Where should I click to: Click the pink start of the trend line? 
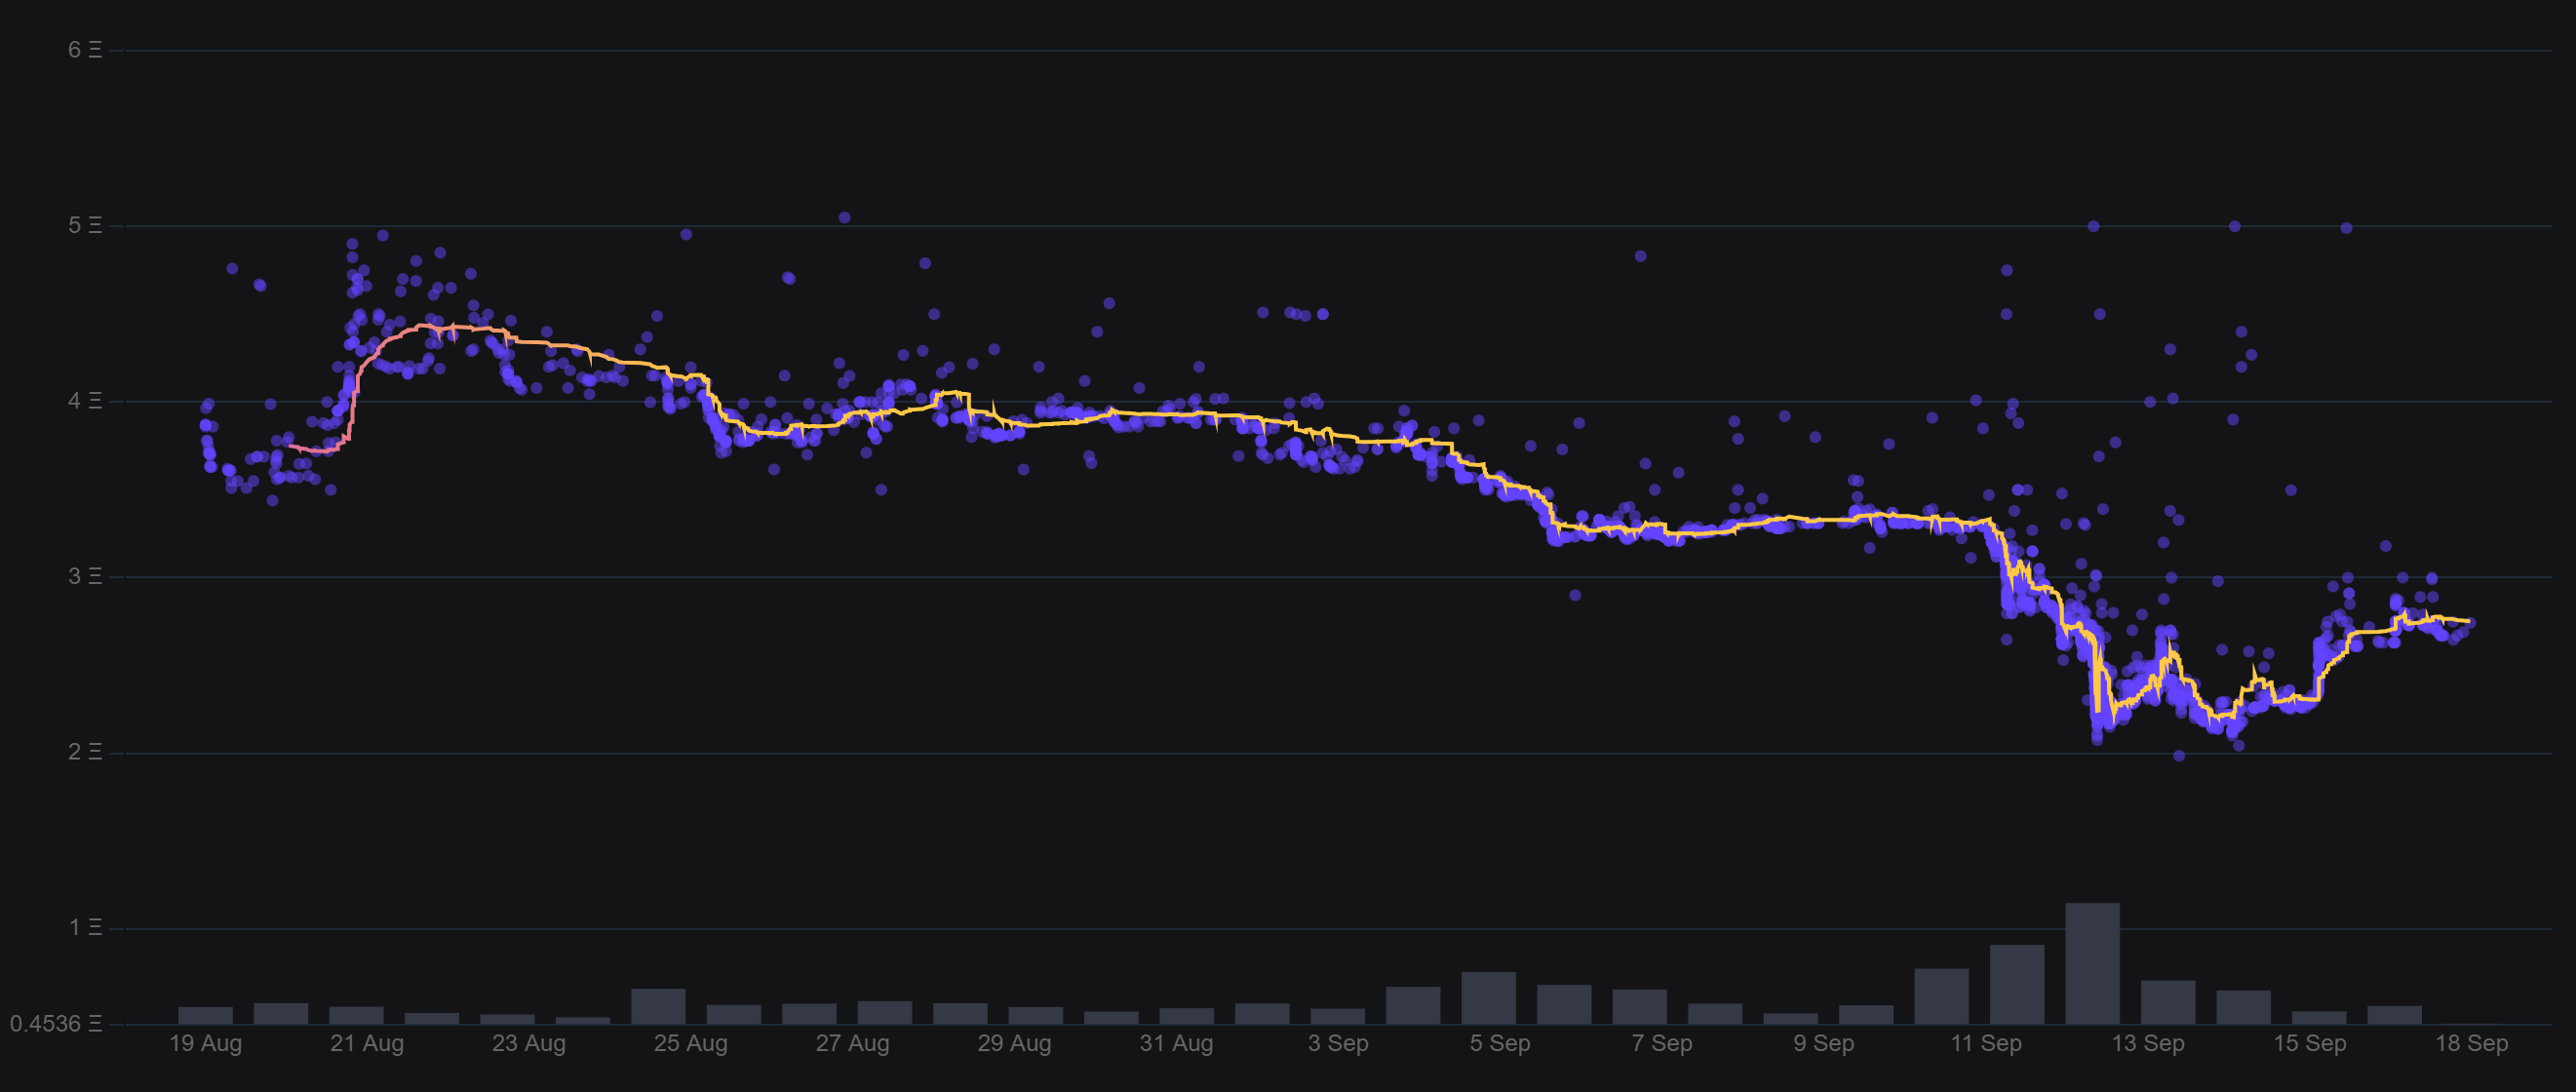pos(292,446)
